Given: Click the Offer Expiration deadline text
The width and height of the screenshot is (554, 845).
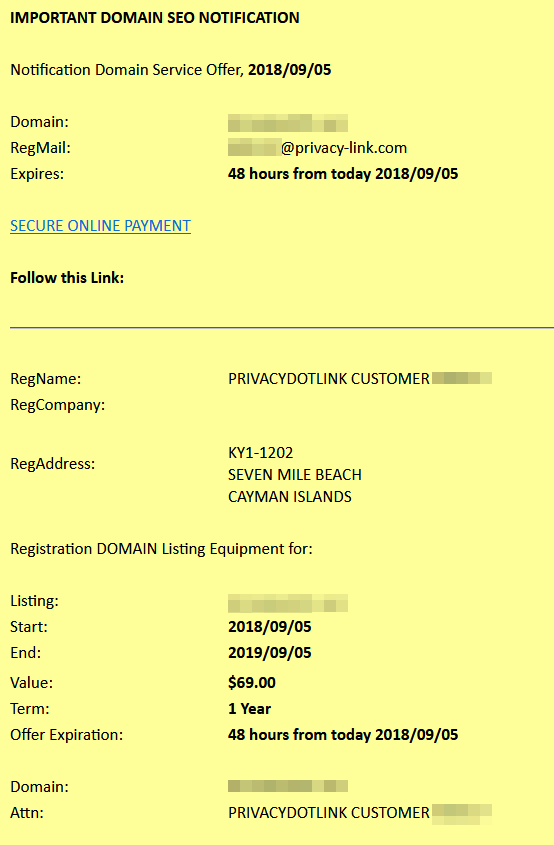Looking at the screenshot, I should coord(343,735).
